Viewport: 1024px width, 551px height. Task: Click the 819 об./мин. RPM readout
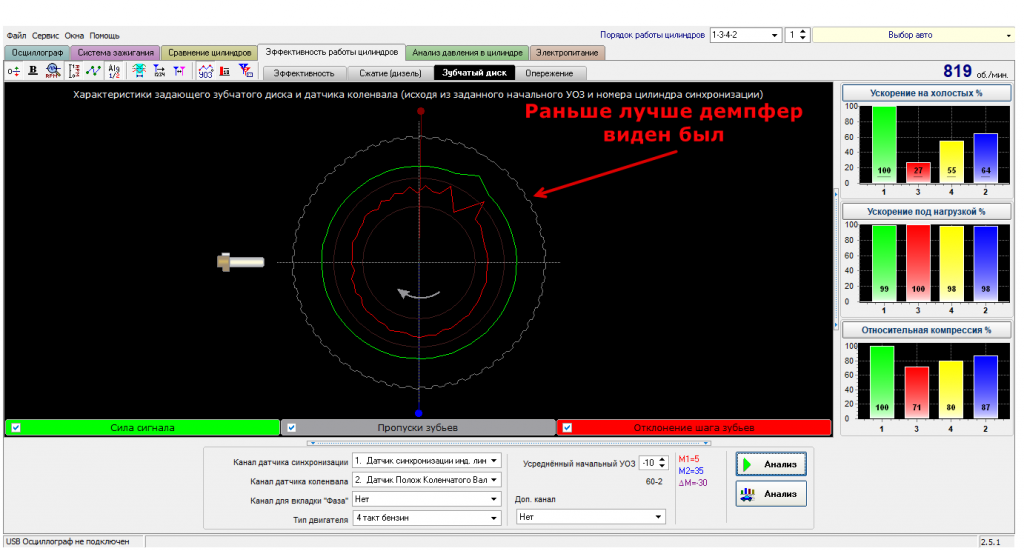pyautogui.click(x=976, y=72)
